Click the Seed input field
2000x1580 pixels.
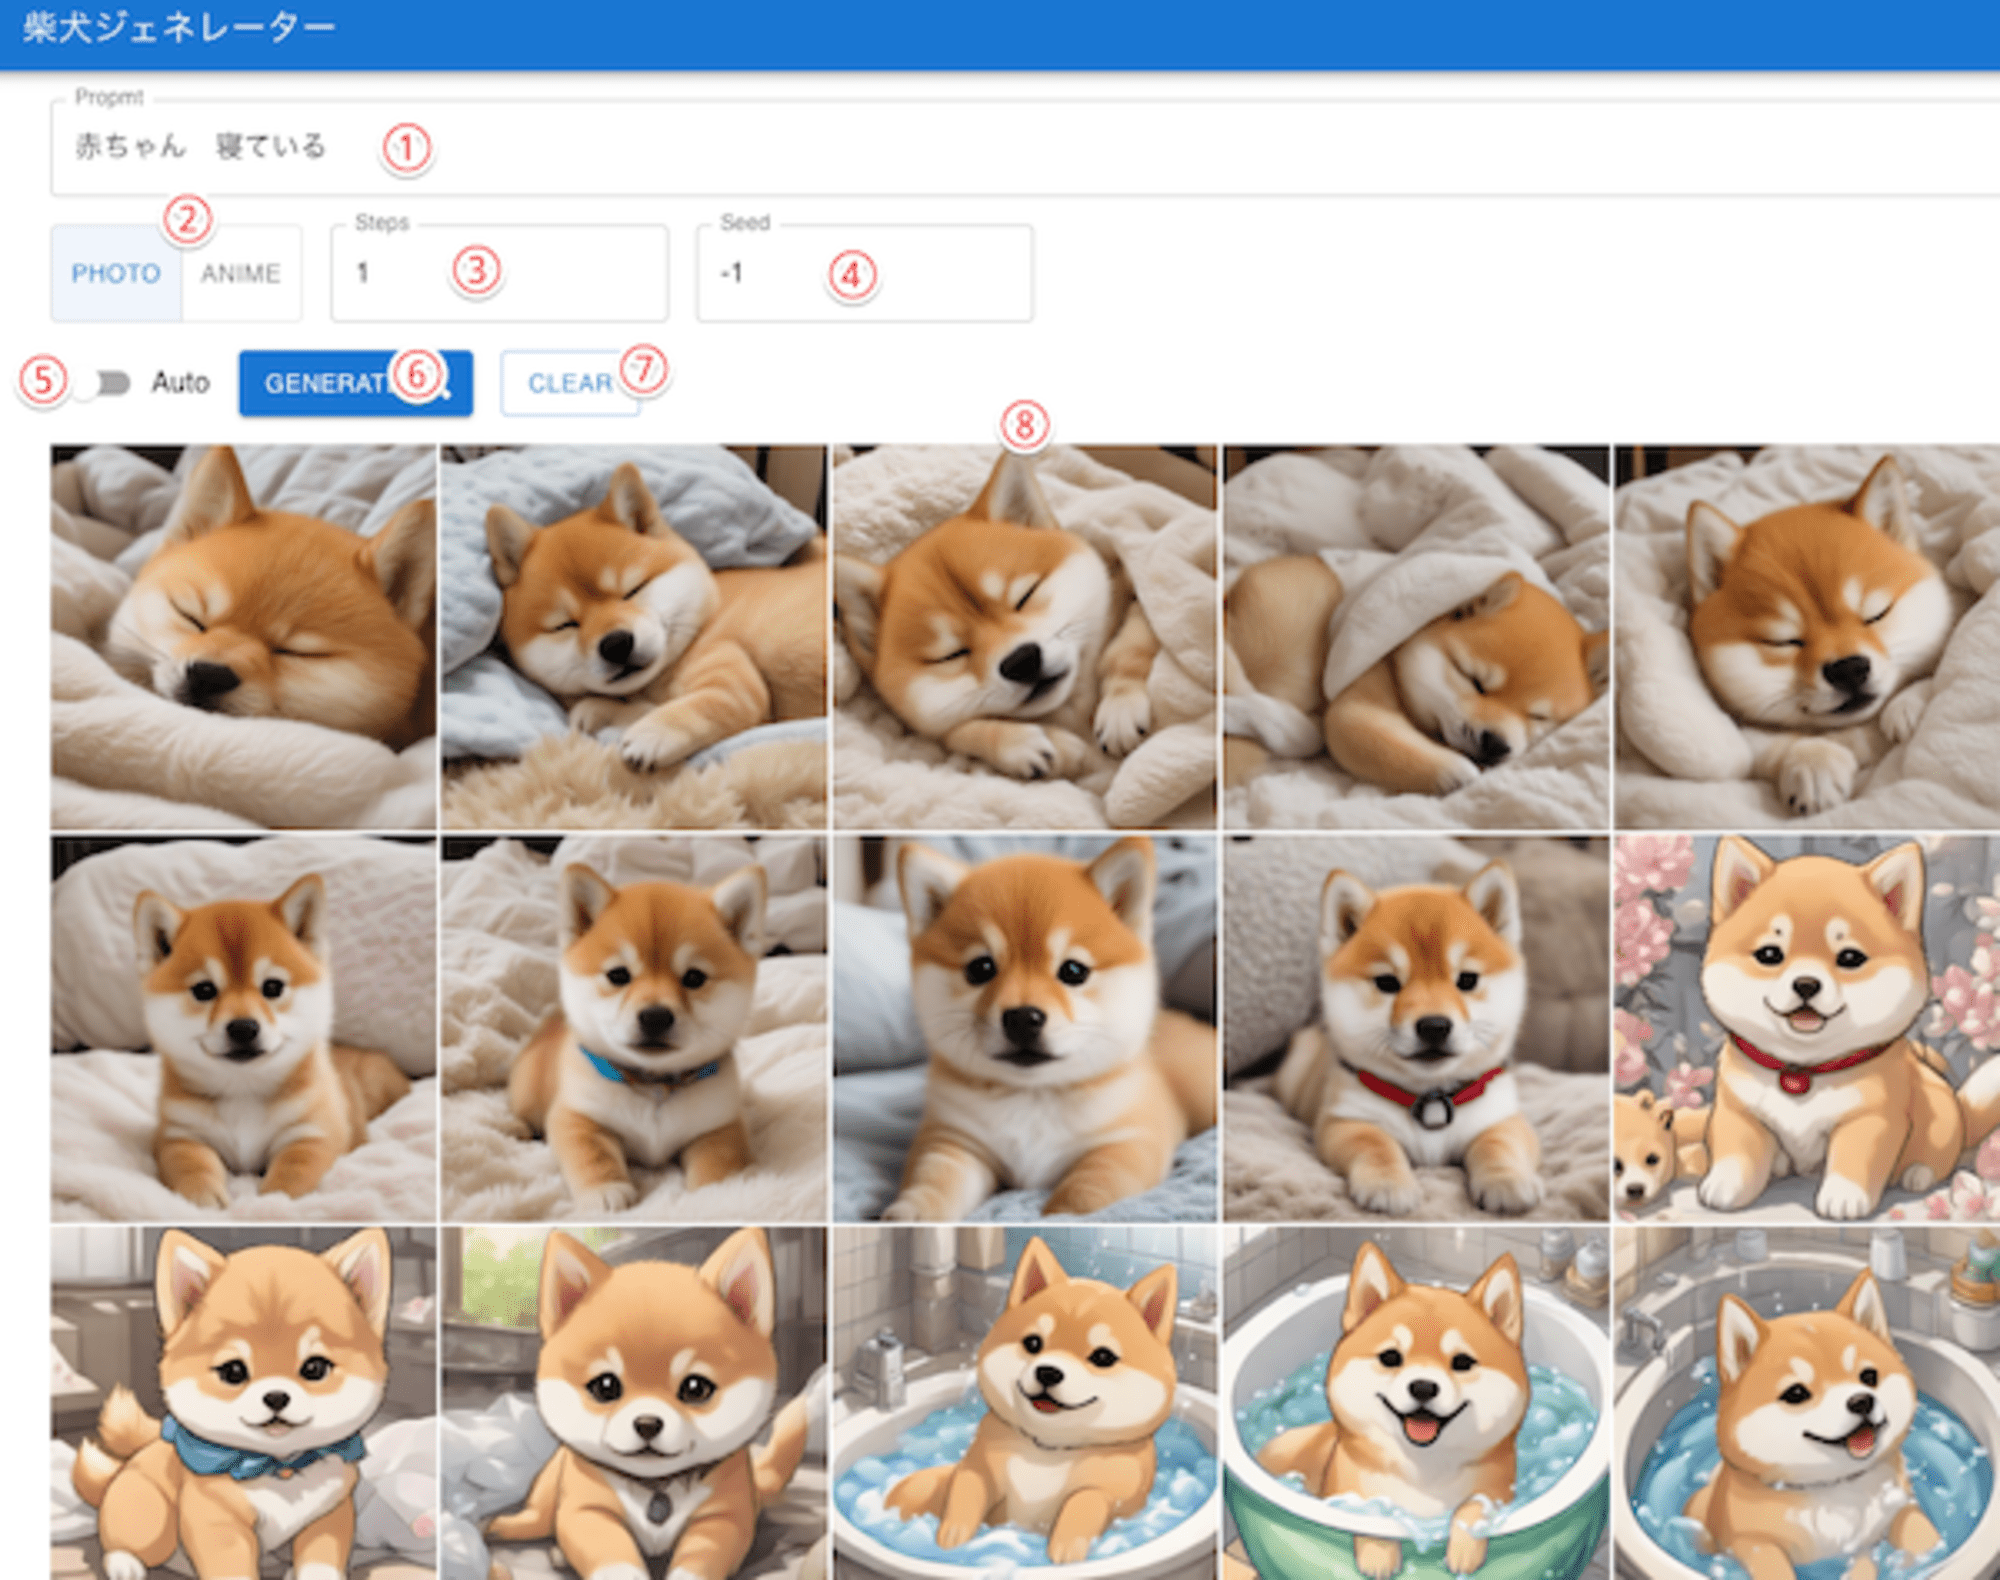[x=864, y=273]
